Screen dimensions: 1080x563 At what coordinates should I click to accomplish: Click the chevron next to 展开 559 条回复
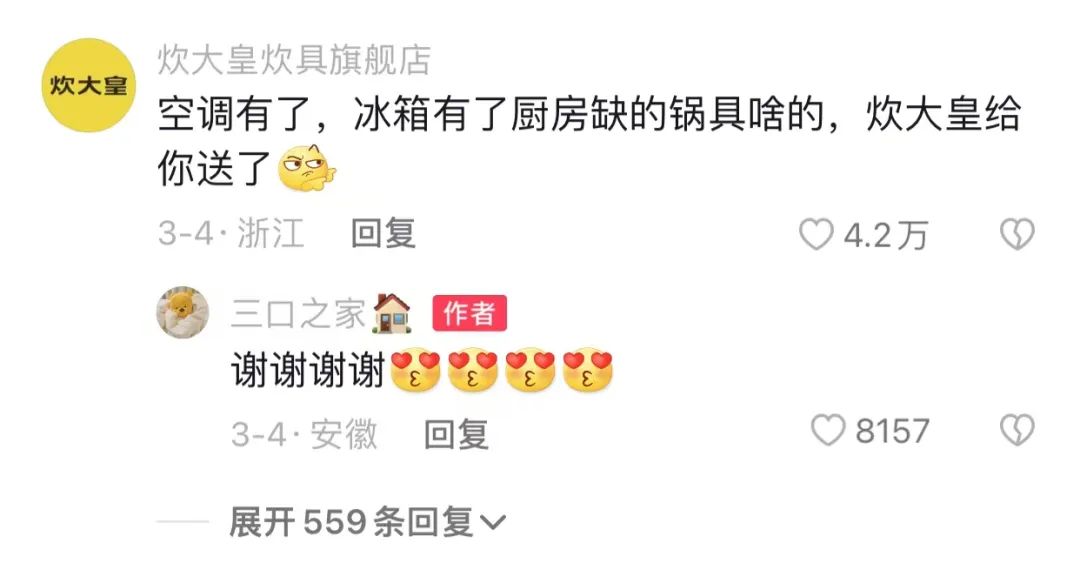point(493,524)
